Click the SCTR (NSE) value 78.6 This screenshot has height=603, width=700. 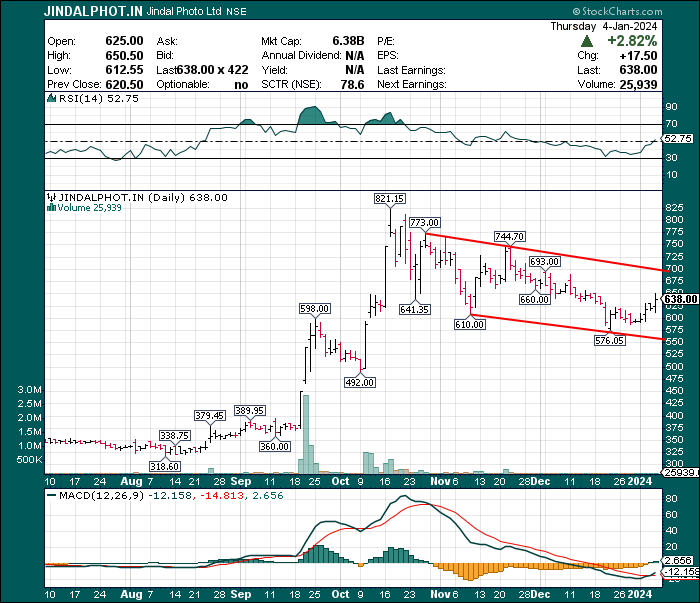pyautogui.click(x=352, y=85)
